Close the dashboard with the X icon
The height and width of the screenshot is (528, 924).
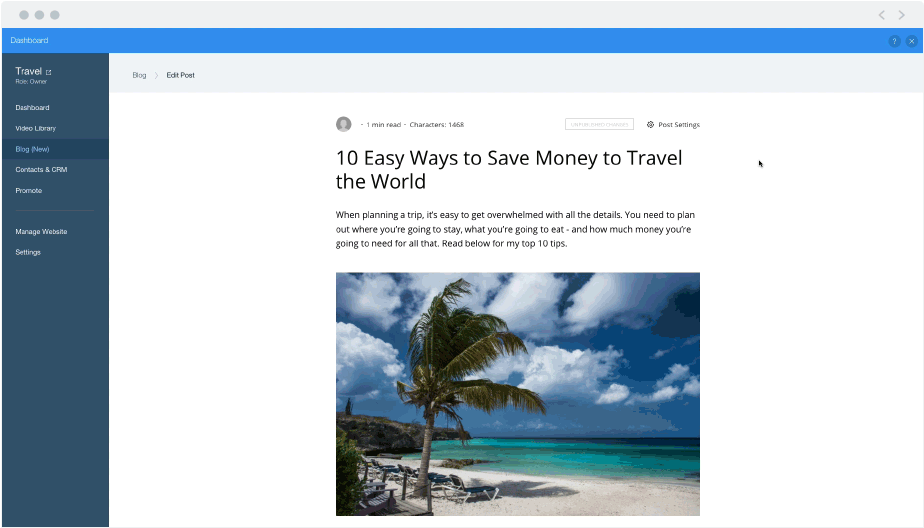pos(912,41)
